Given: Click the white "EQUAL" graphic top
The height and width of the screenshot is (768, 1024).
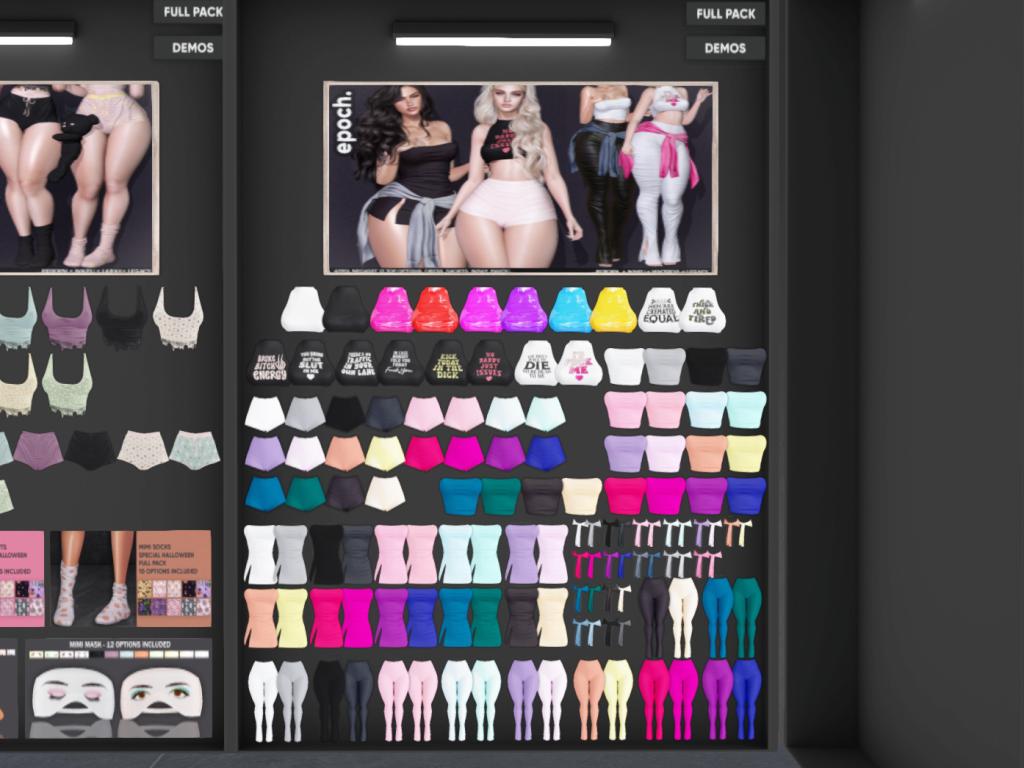Looking at the screenshot, I should [659, 310].
